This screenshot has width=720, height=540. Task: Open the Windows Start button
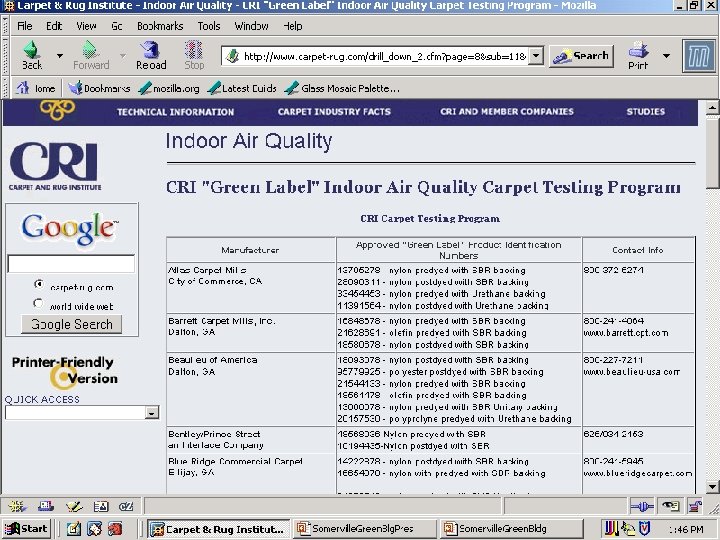(26, 529)
